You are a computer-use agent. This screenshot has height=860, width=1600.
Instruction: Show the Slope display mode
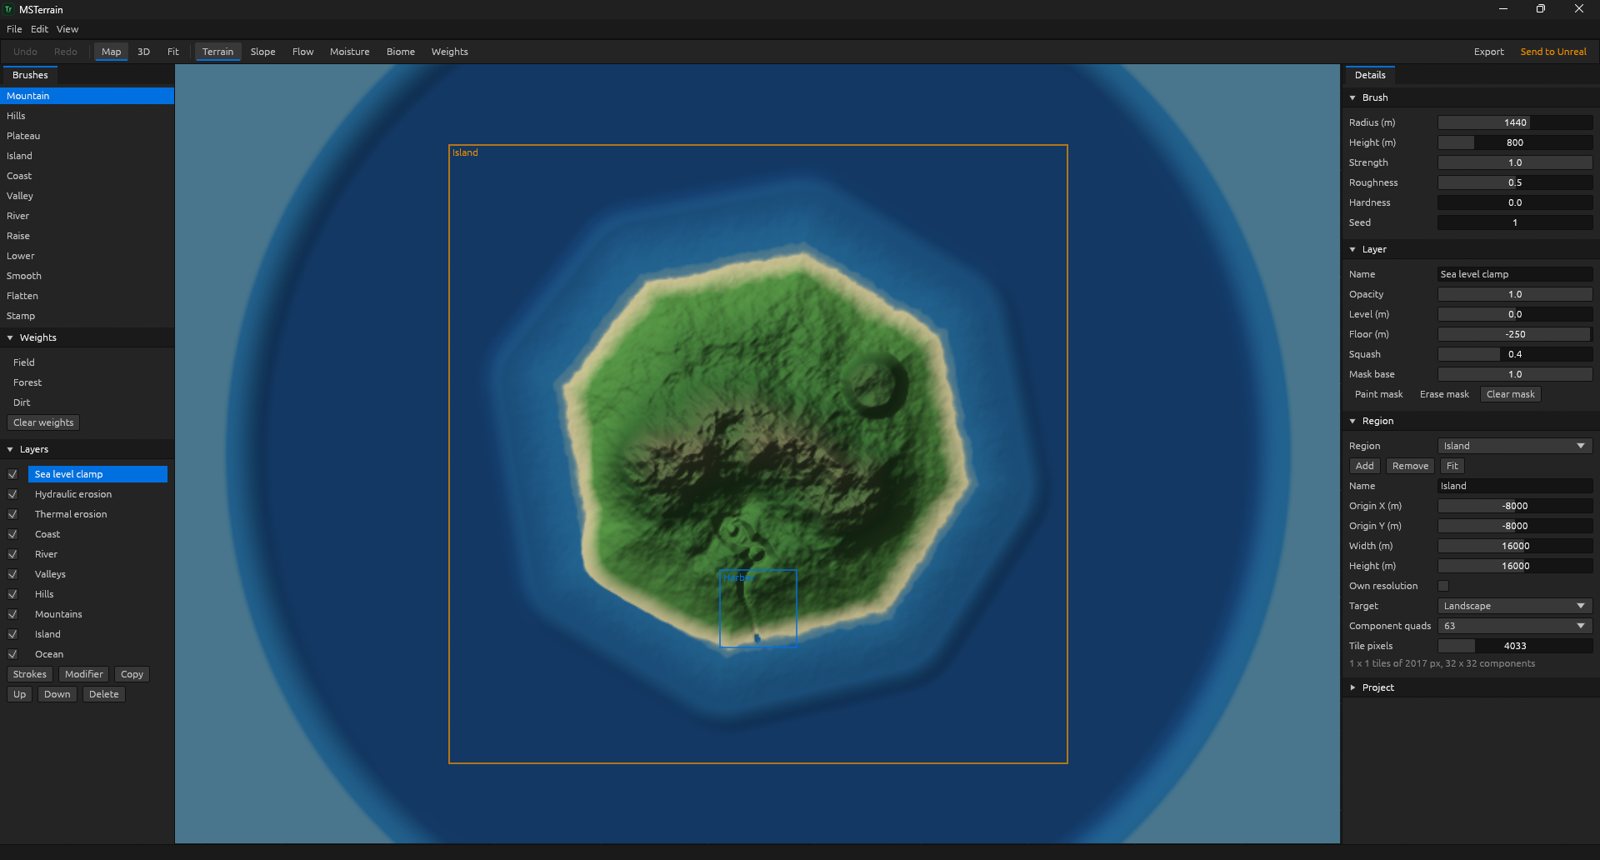[263, 52]
